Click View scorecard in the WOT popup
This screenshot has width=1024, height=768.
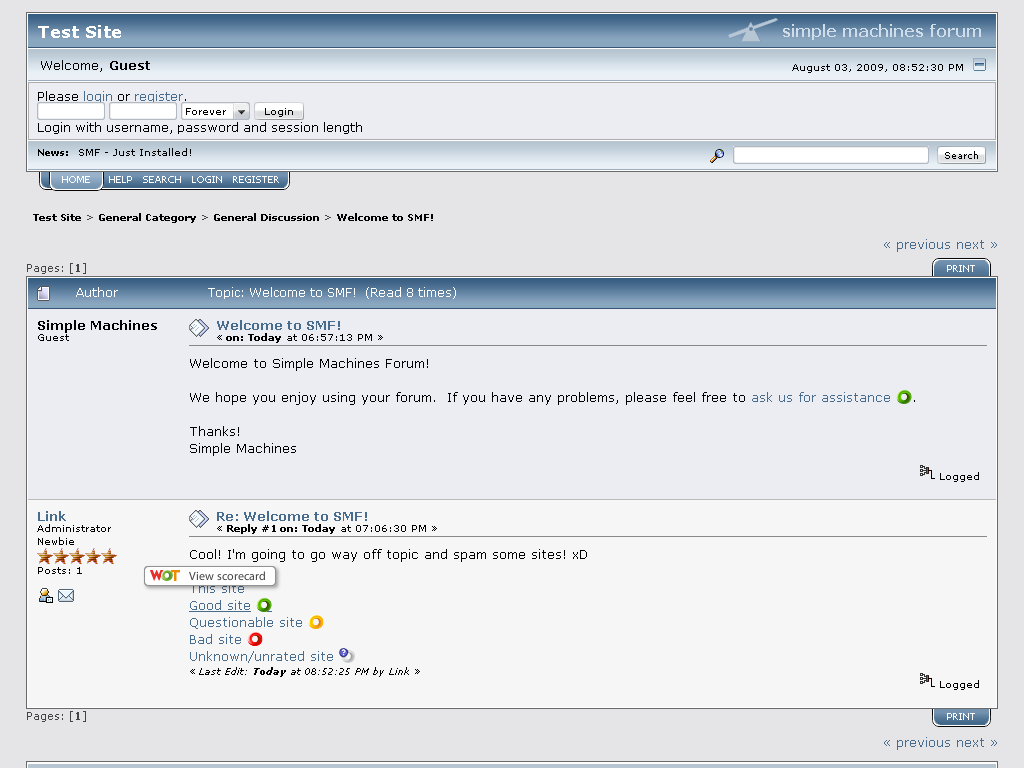pyautogui.click(x=227, y=576)
